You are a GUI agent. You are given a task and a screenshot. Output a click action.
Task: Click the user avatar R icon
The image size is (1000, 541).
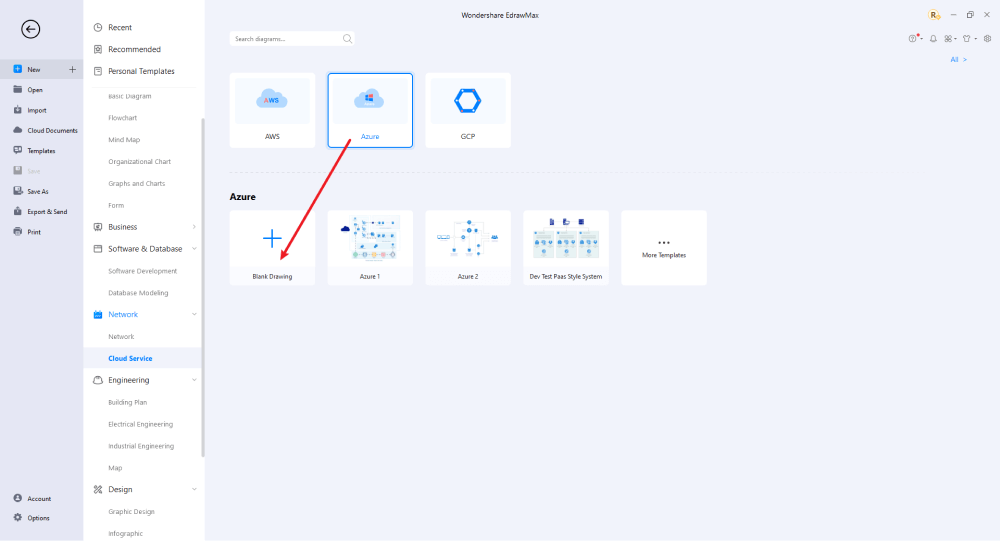tap(934, 15)
